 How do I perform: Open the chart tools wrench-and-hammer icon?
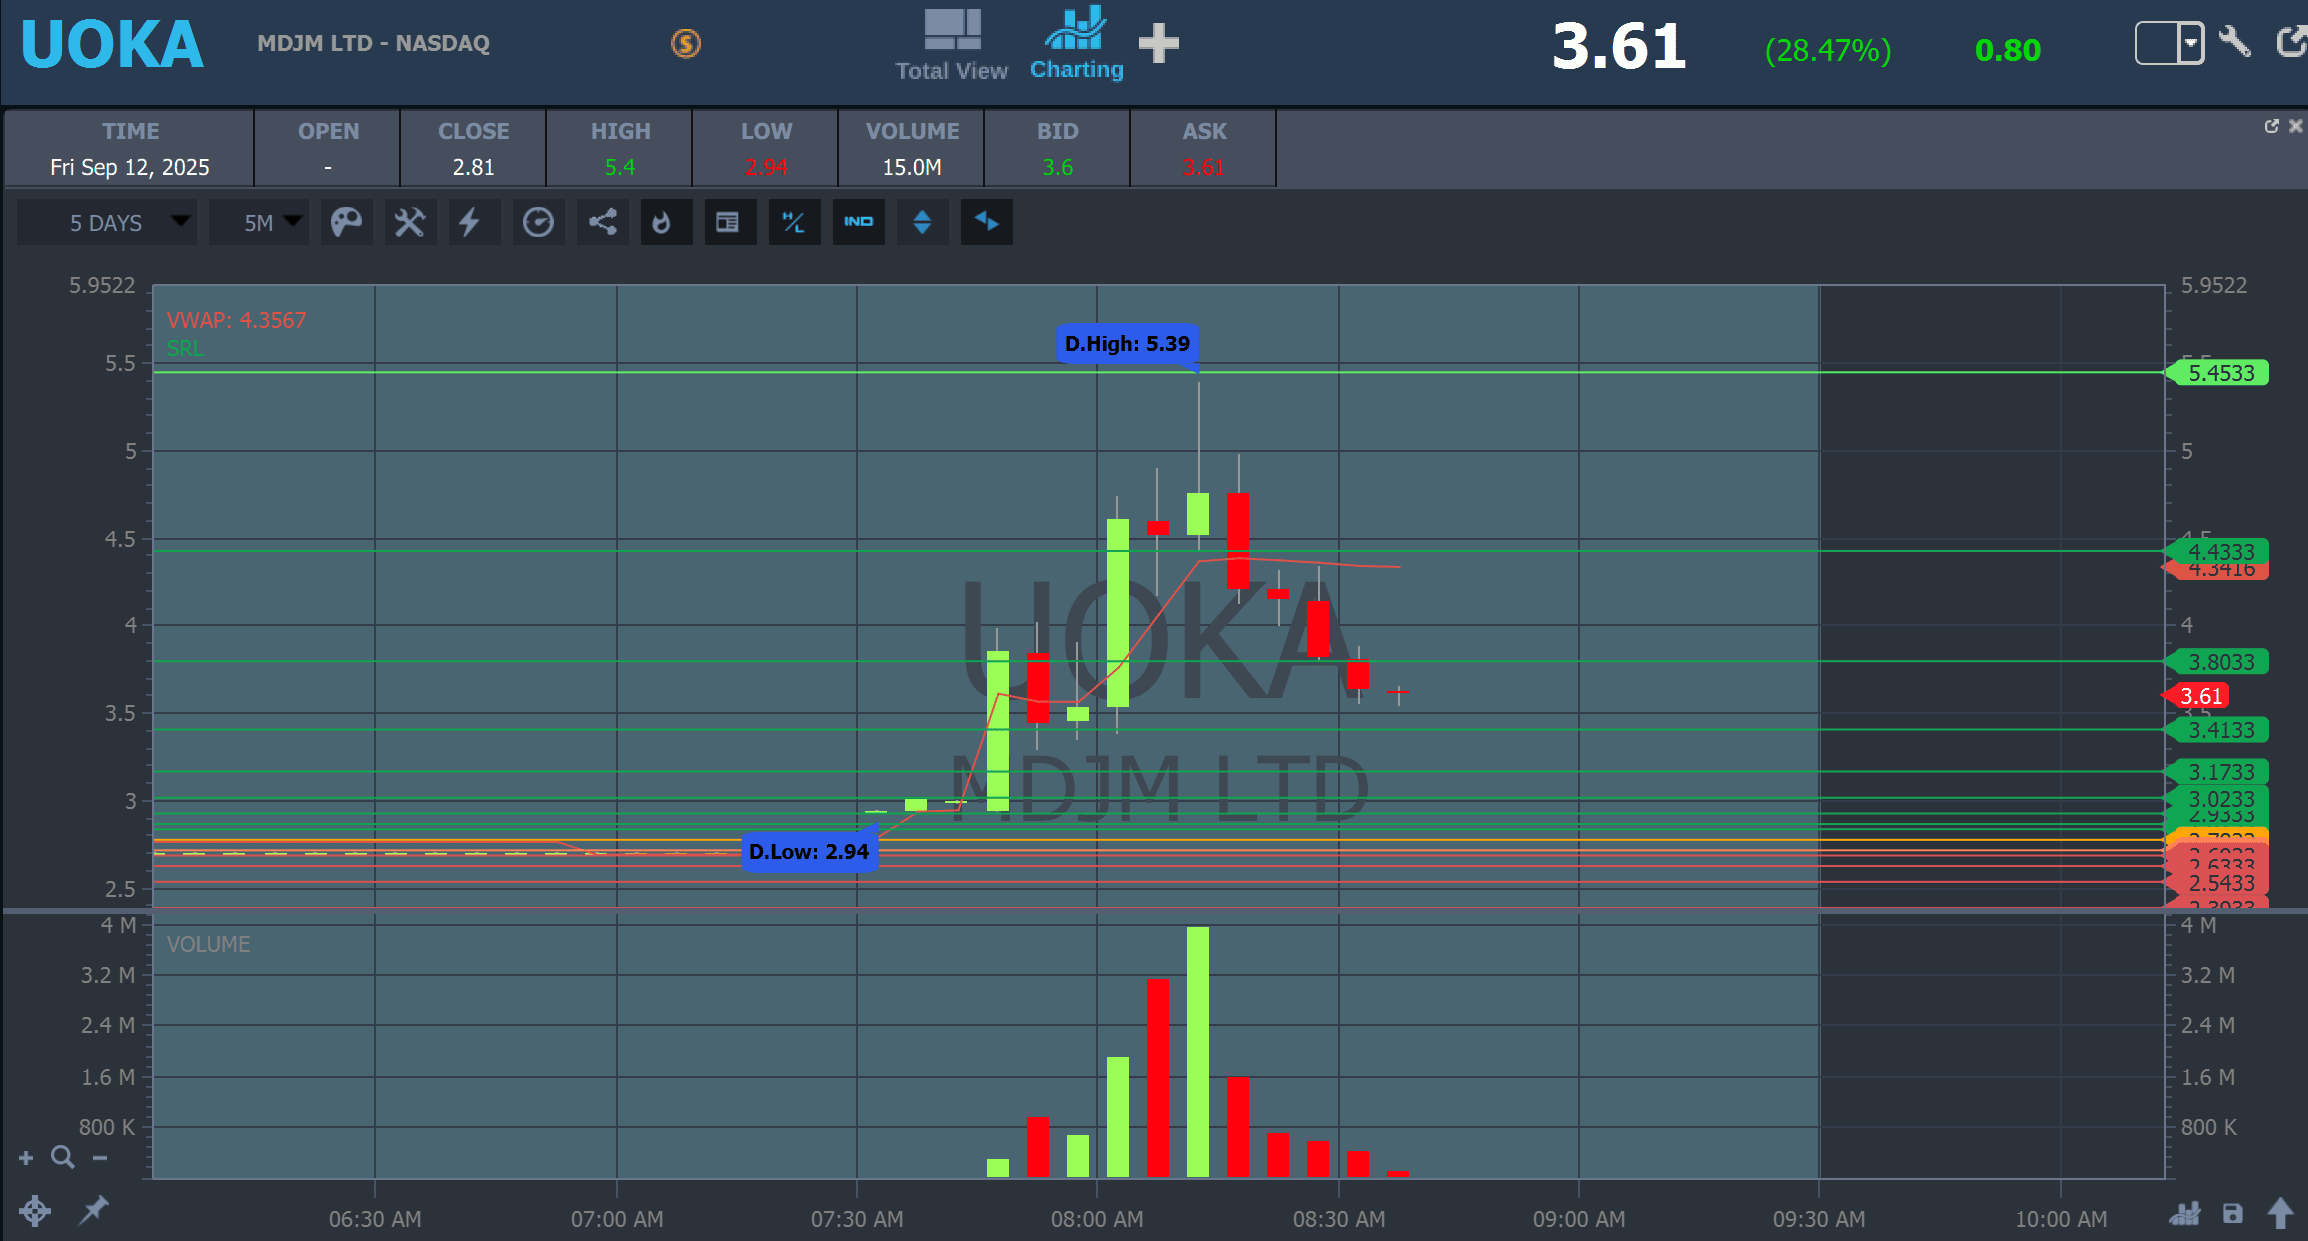click(410, 222)
